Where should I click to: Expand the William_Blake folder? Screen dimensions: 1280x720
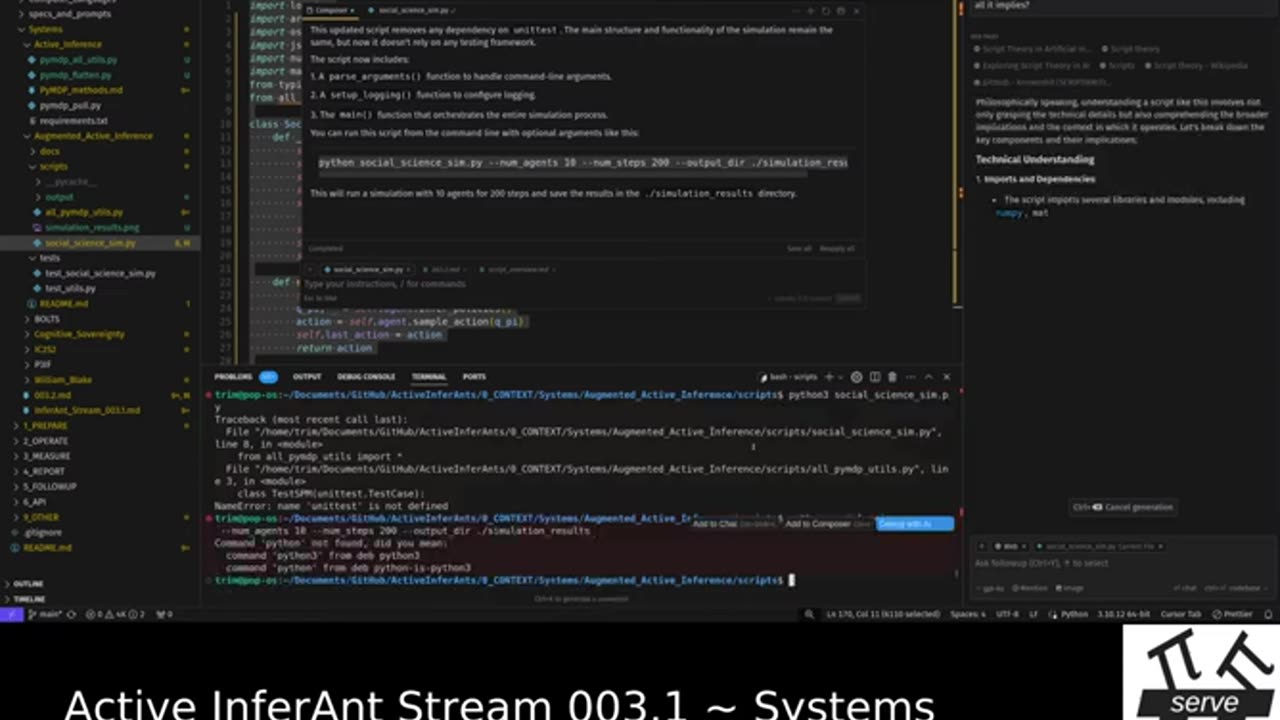63,380
